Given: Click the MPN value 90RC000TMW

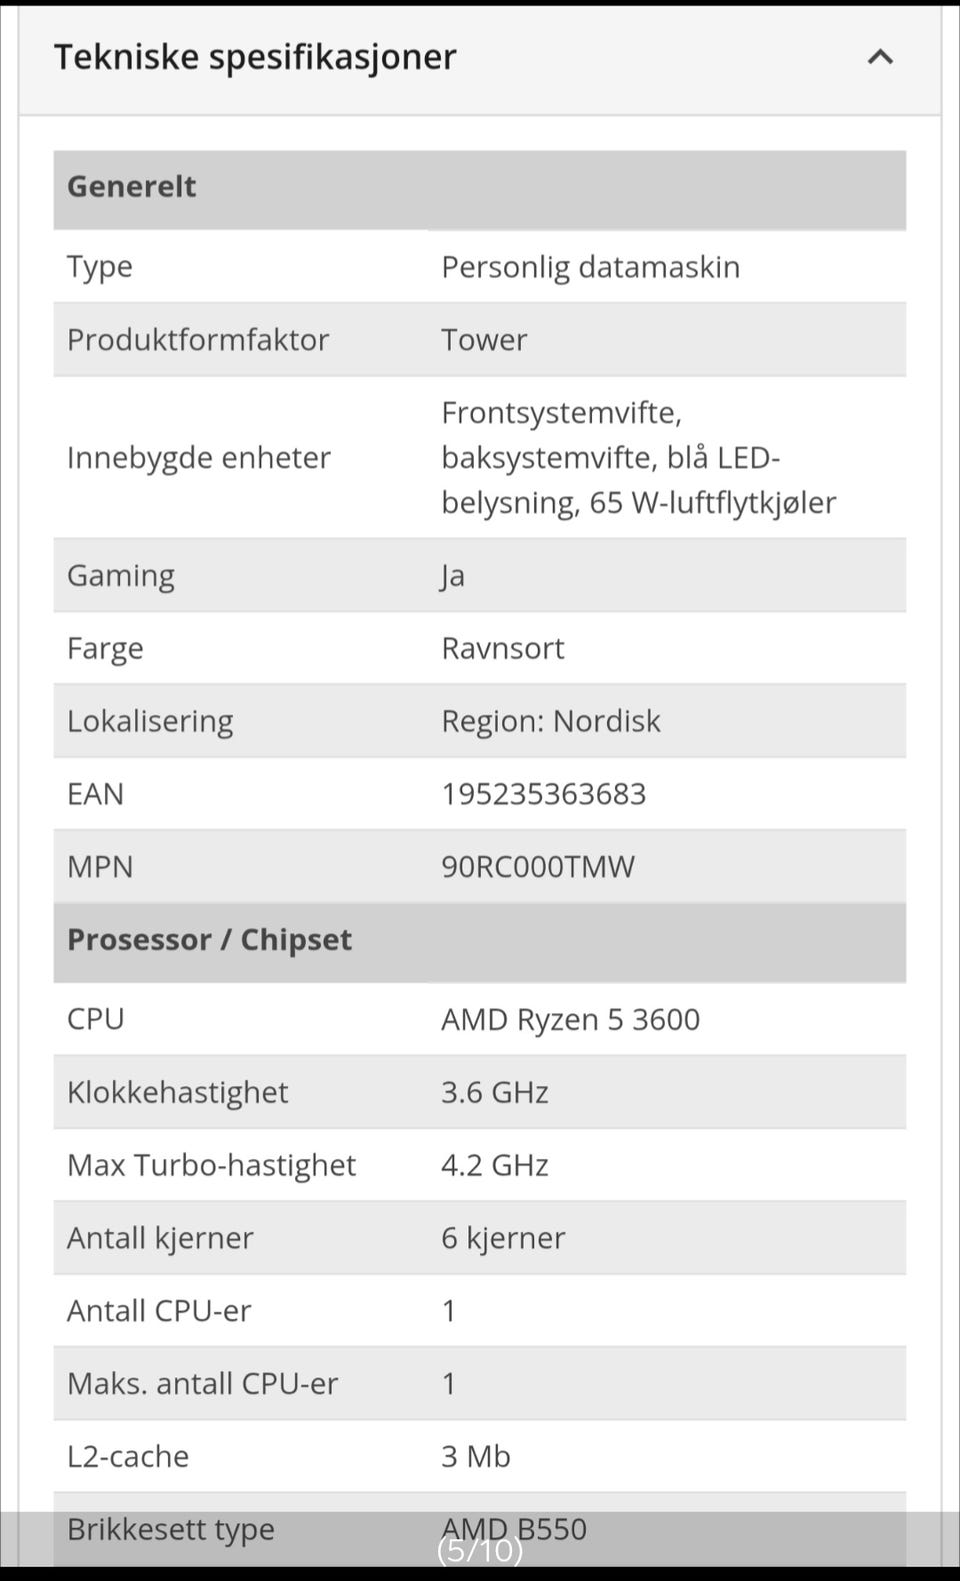Looking at the screenshot, I should [537, 867].
